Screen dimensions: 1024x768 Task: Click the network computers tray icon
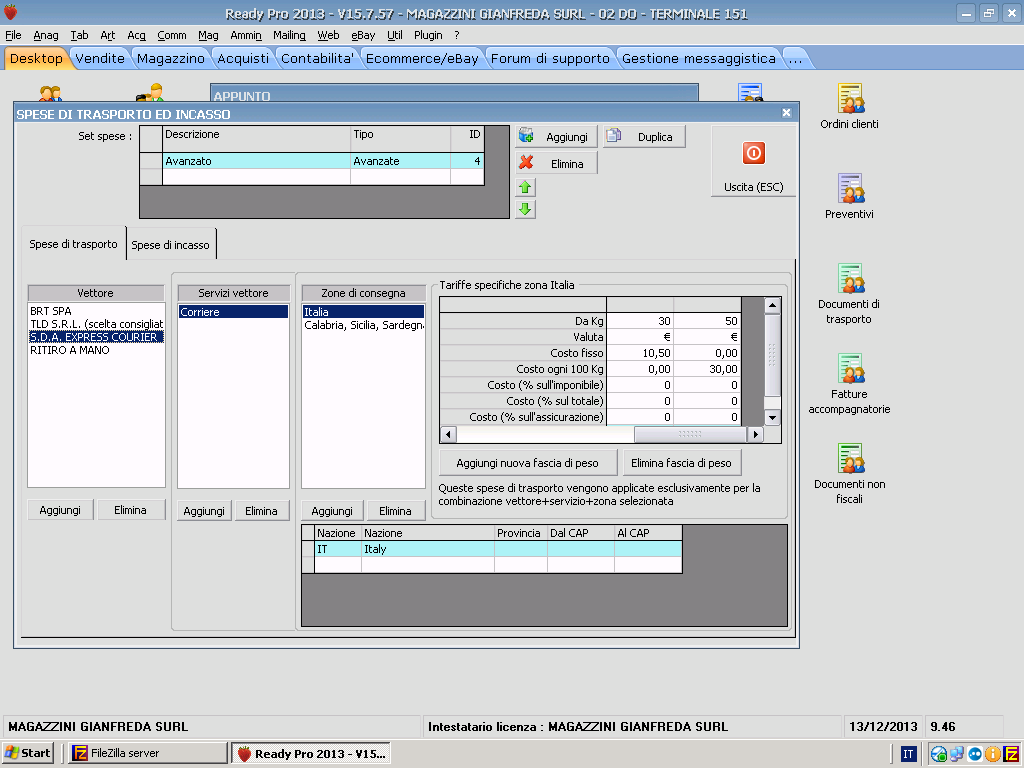[957, 754]
